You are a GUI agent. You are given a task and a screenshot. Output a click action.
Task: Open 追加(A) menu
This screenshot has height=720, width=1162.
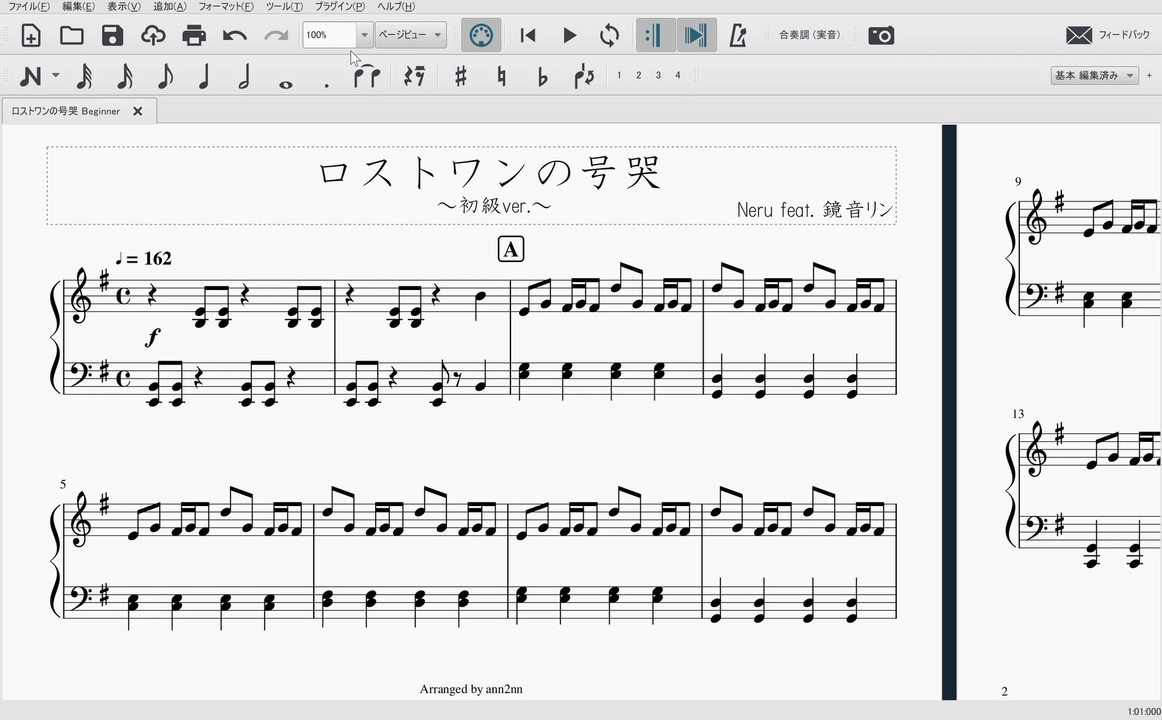point(170,6)
